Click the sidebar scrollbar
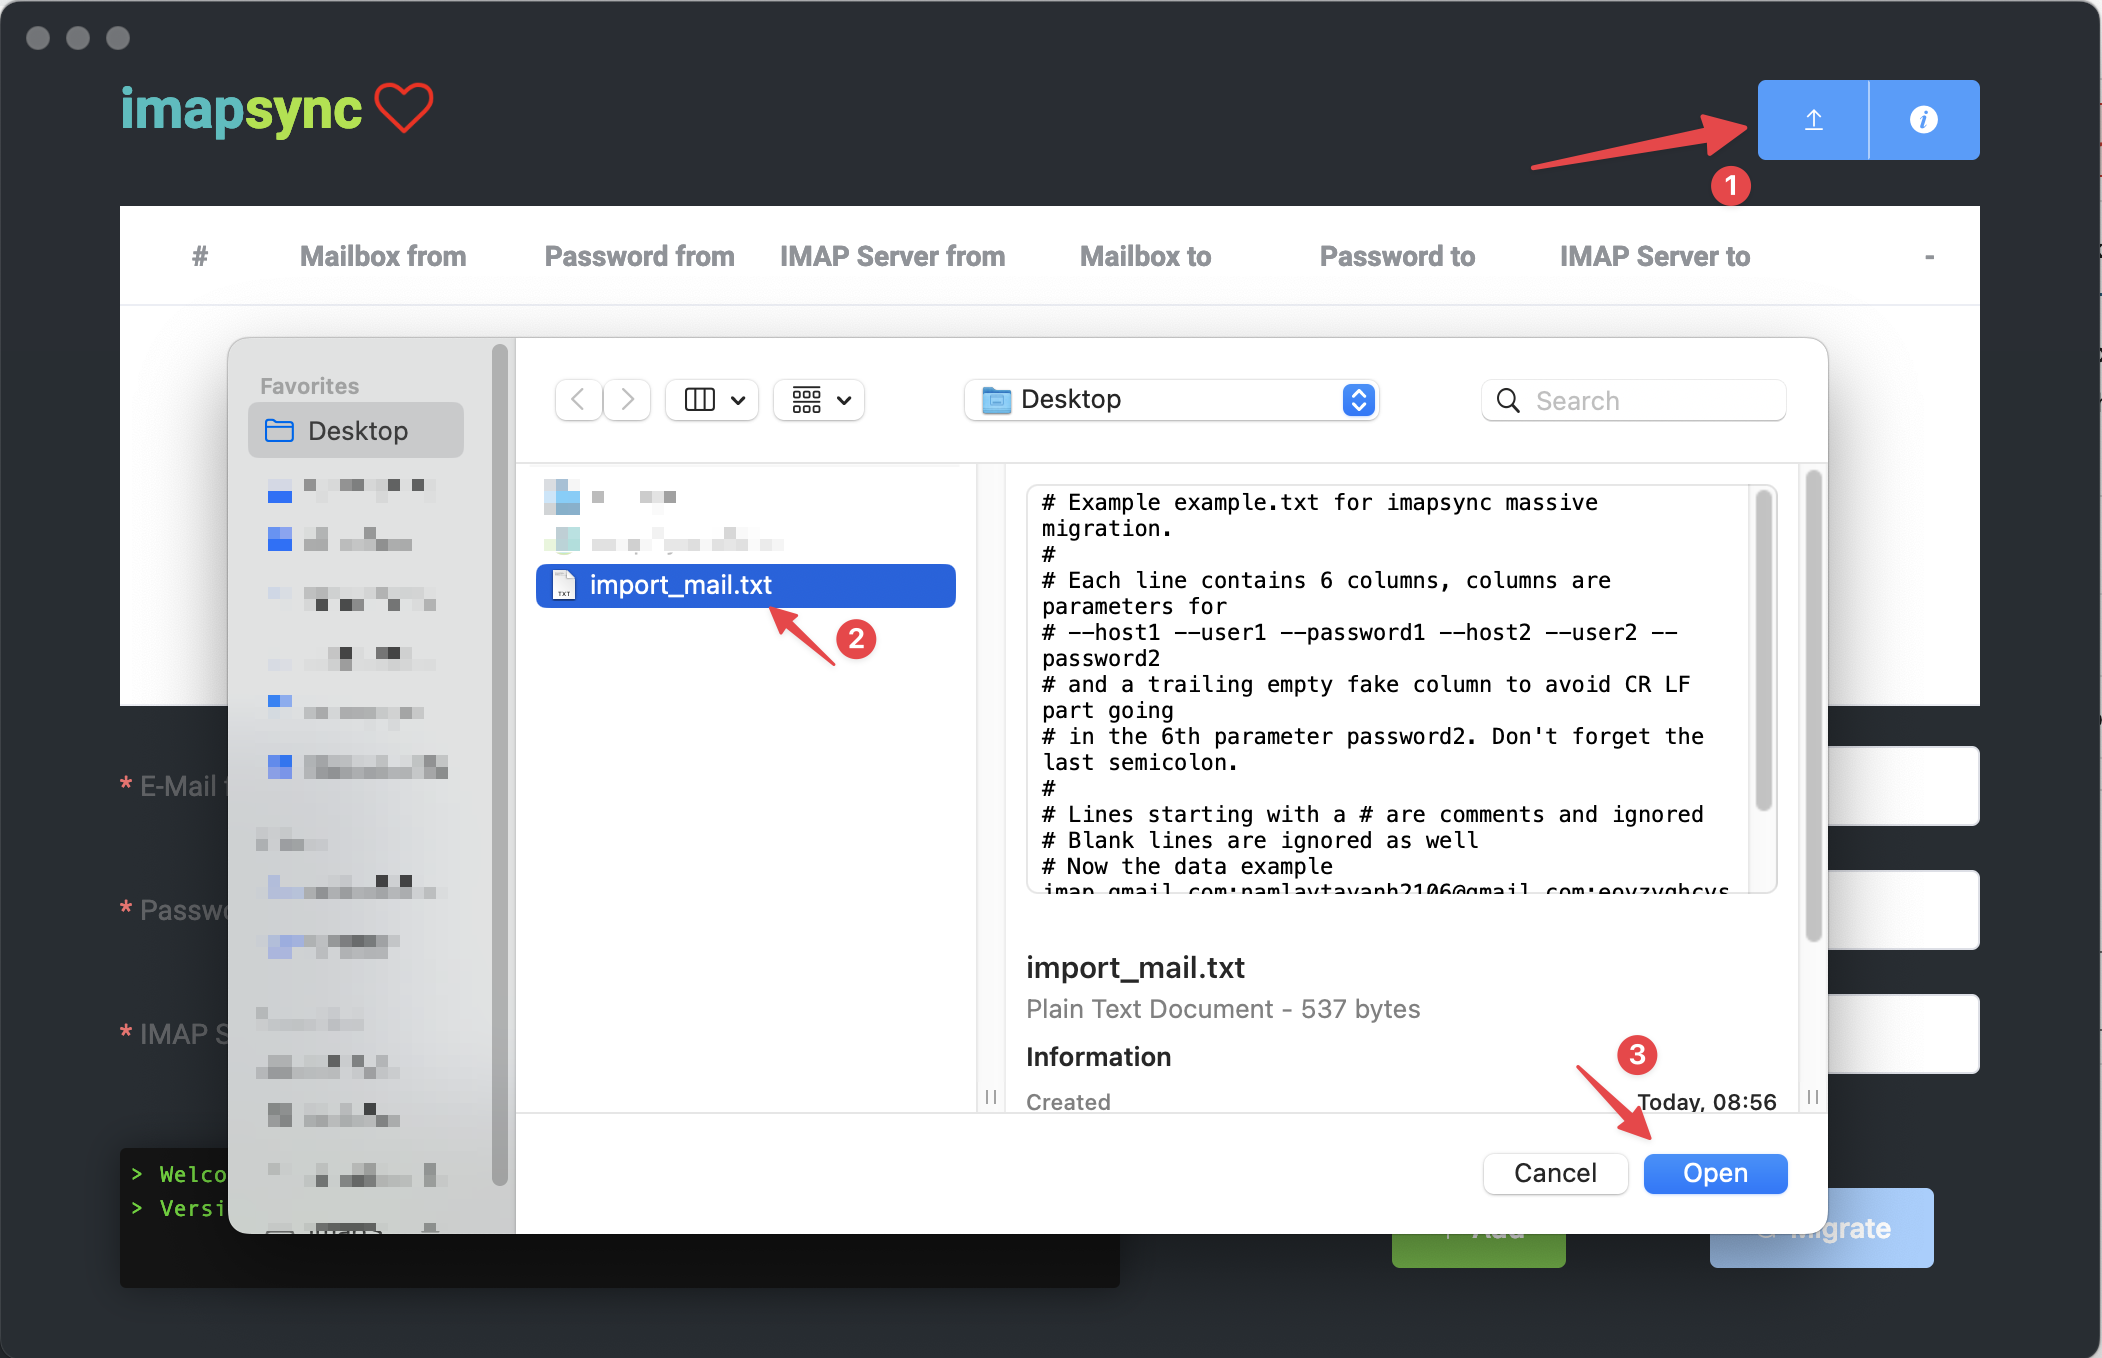 click(500, 765)
